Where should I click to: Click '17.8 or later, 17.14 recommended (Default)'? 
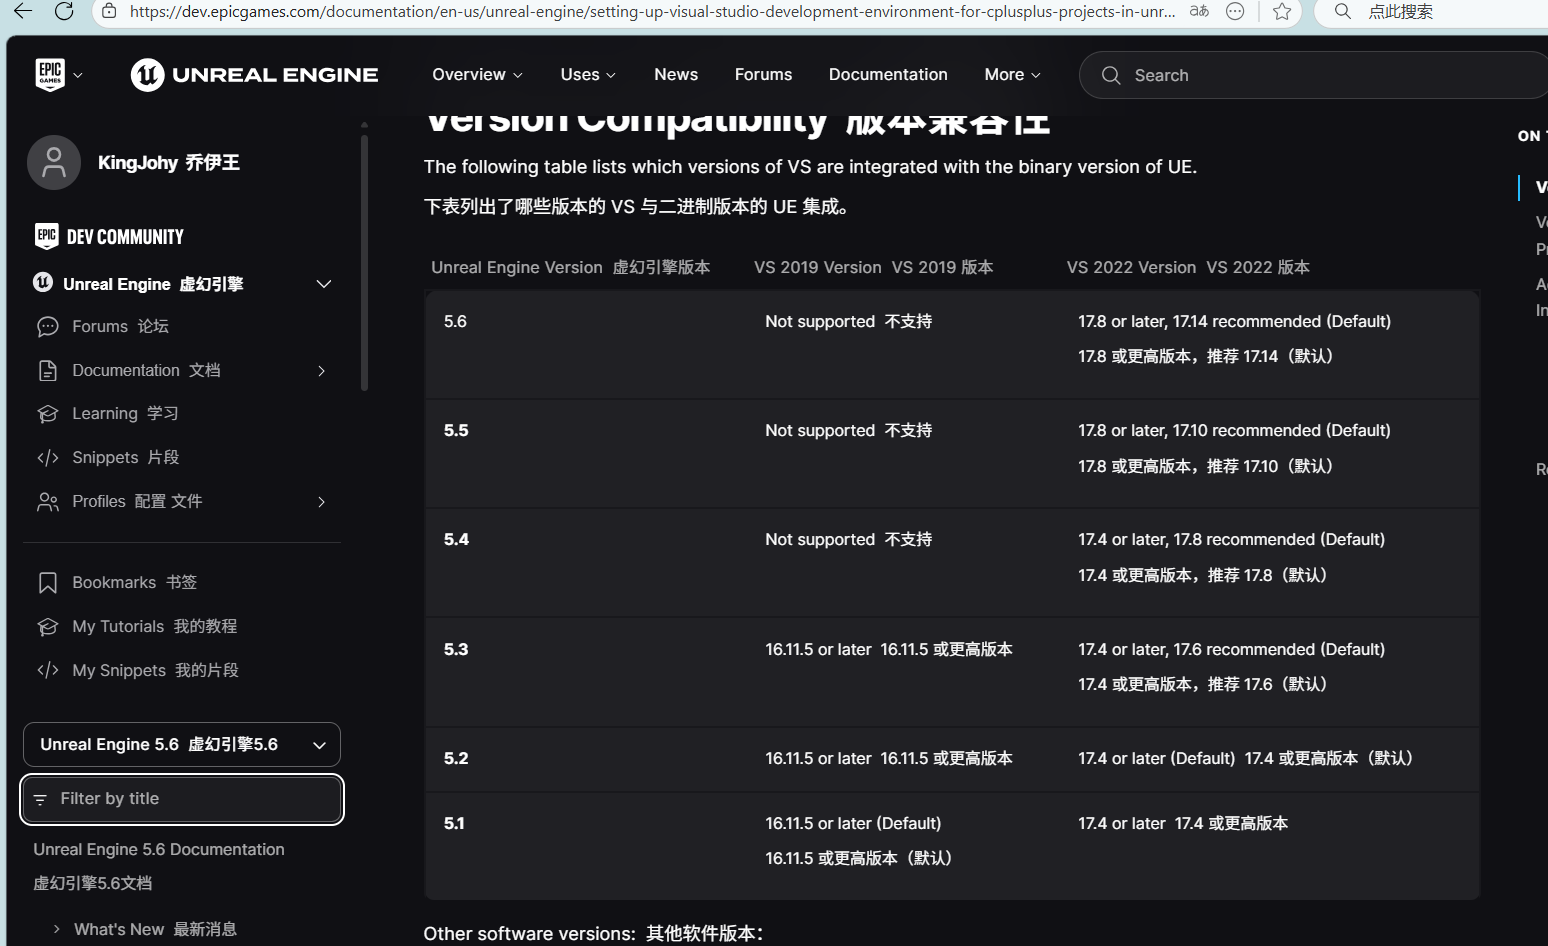(x=1234, y=321)
